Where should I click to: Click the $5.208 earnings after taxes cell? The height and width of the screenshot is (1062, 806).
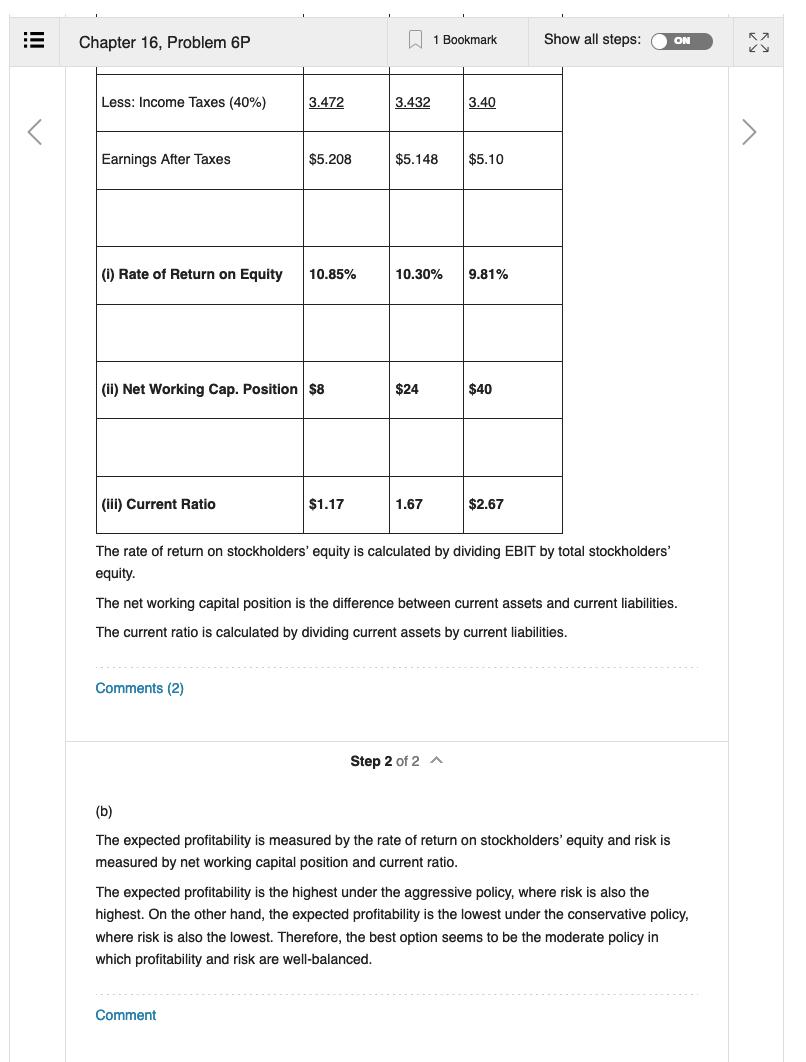(x=331, y=159)
